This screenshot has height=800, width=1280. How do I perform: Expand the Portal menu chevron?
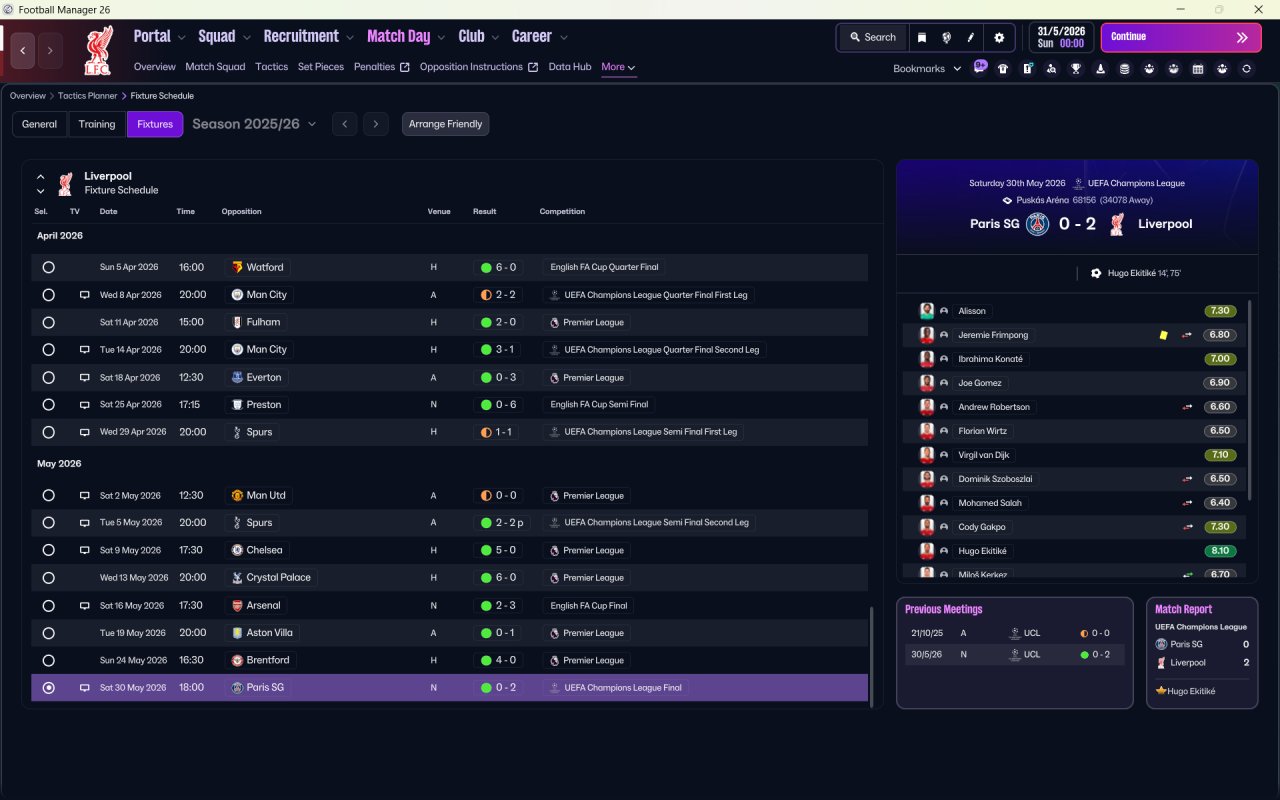point(181,37)
